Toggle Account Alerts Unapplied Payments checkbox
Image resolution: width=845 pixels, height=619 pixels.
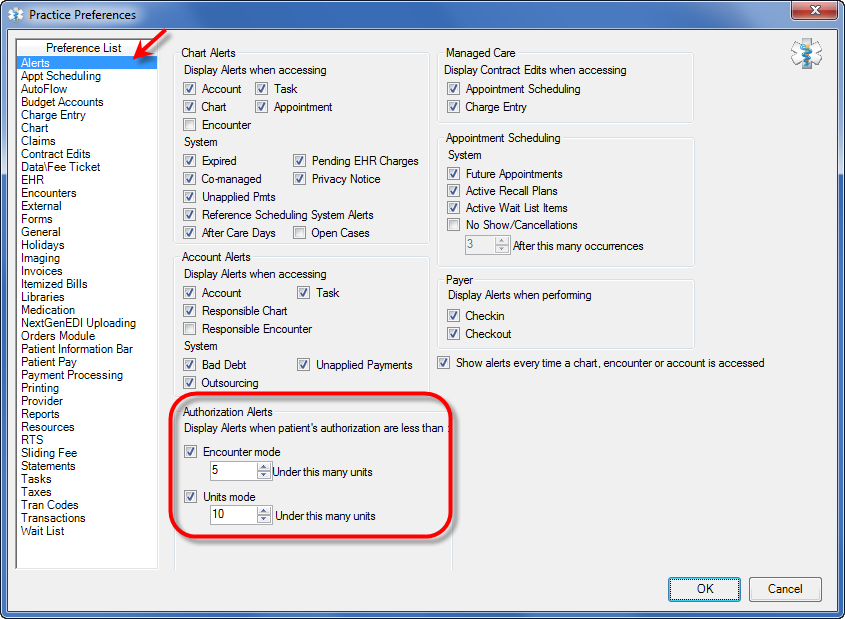click(x=303, y=365)
